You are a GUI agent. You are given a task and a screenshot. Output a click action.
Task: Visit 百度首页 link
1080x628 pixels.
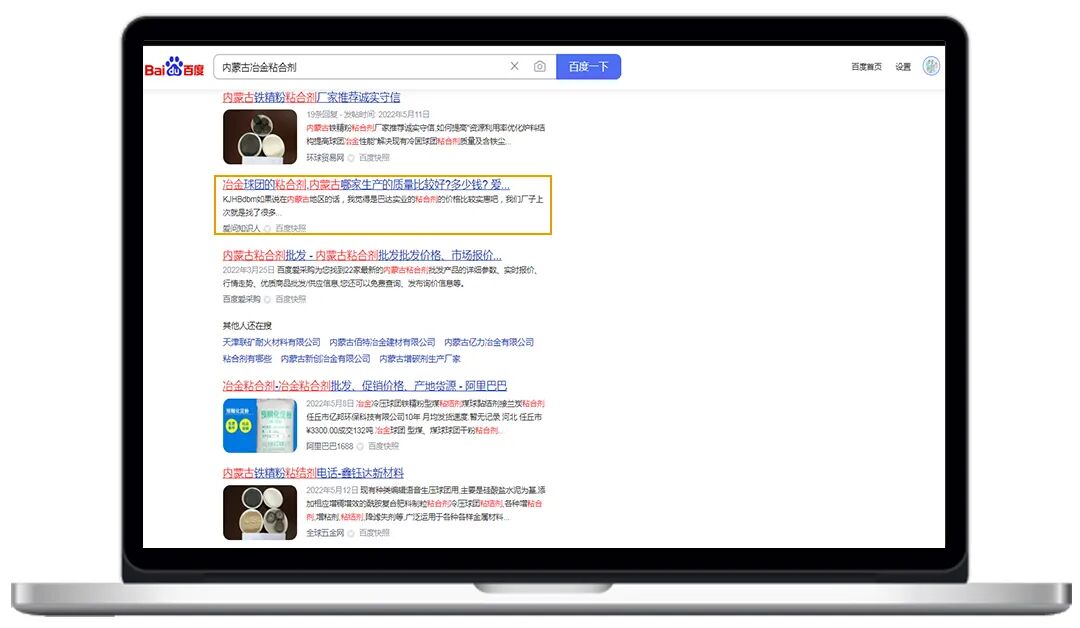[x=864, y=65]
